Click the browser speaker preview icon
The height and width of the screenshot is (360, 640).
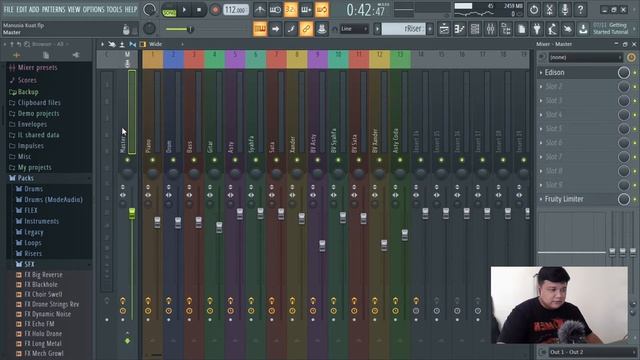click(x=76, y=55)
